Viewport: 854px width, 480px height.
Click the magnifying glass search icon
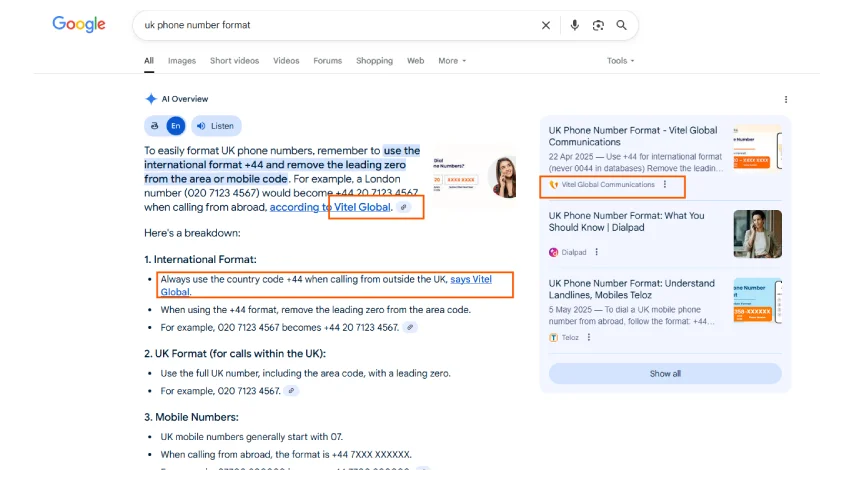[x=621, y=25]
